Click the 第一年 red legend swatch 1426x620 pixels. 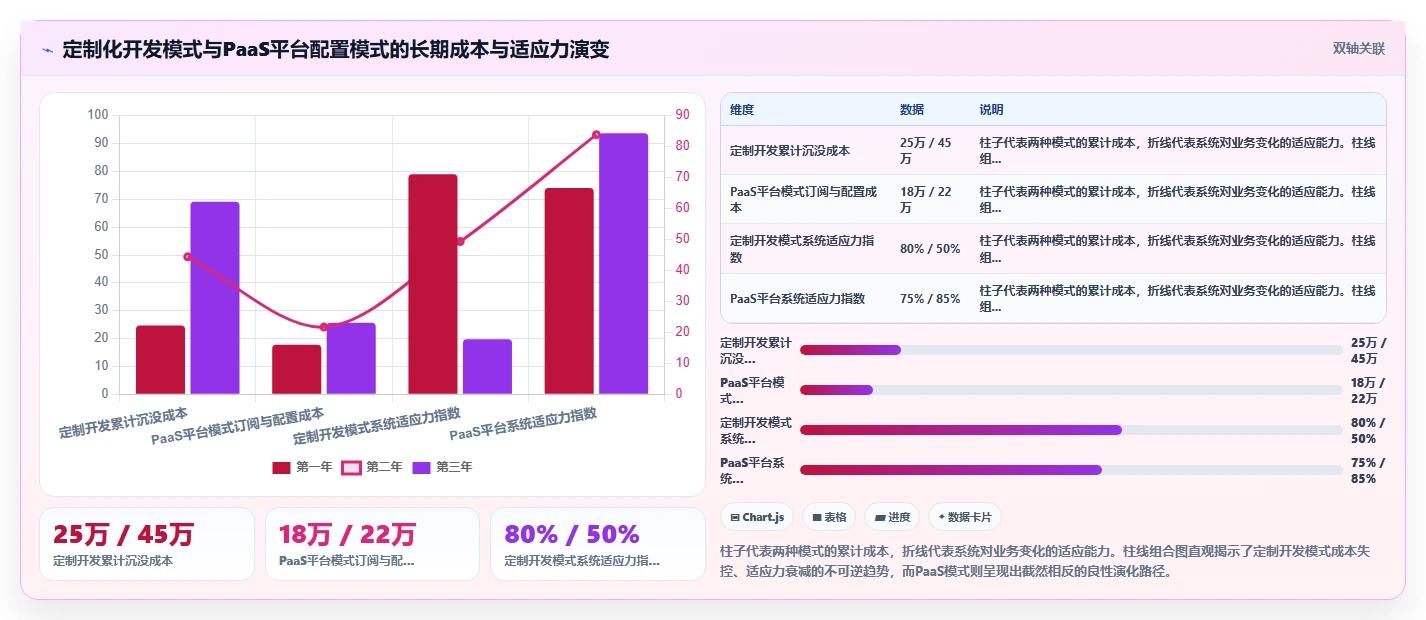coord(282,467)
